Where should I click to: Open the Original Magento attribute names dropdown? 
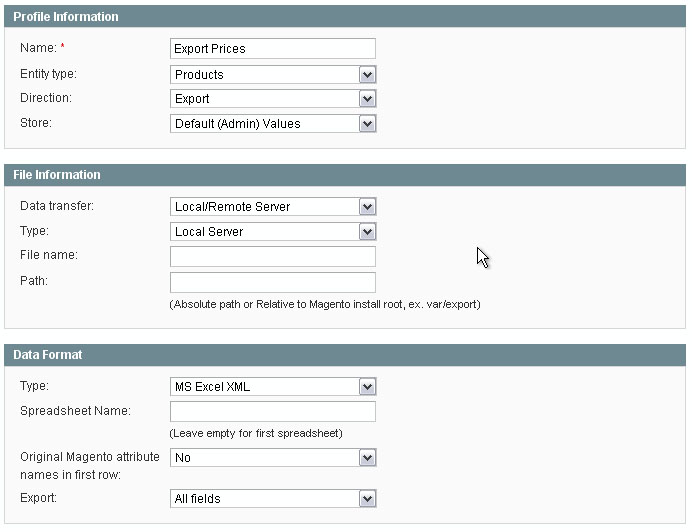273,457
